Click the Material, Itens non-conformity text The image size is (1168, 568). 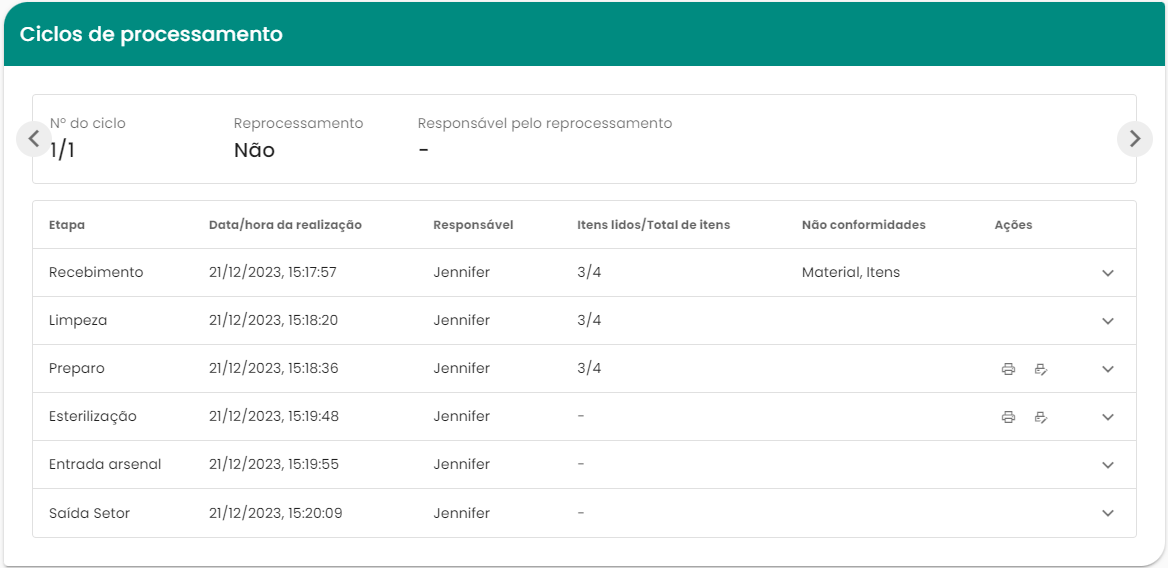tap(850, 272)
